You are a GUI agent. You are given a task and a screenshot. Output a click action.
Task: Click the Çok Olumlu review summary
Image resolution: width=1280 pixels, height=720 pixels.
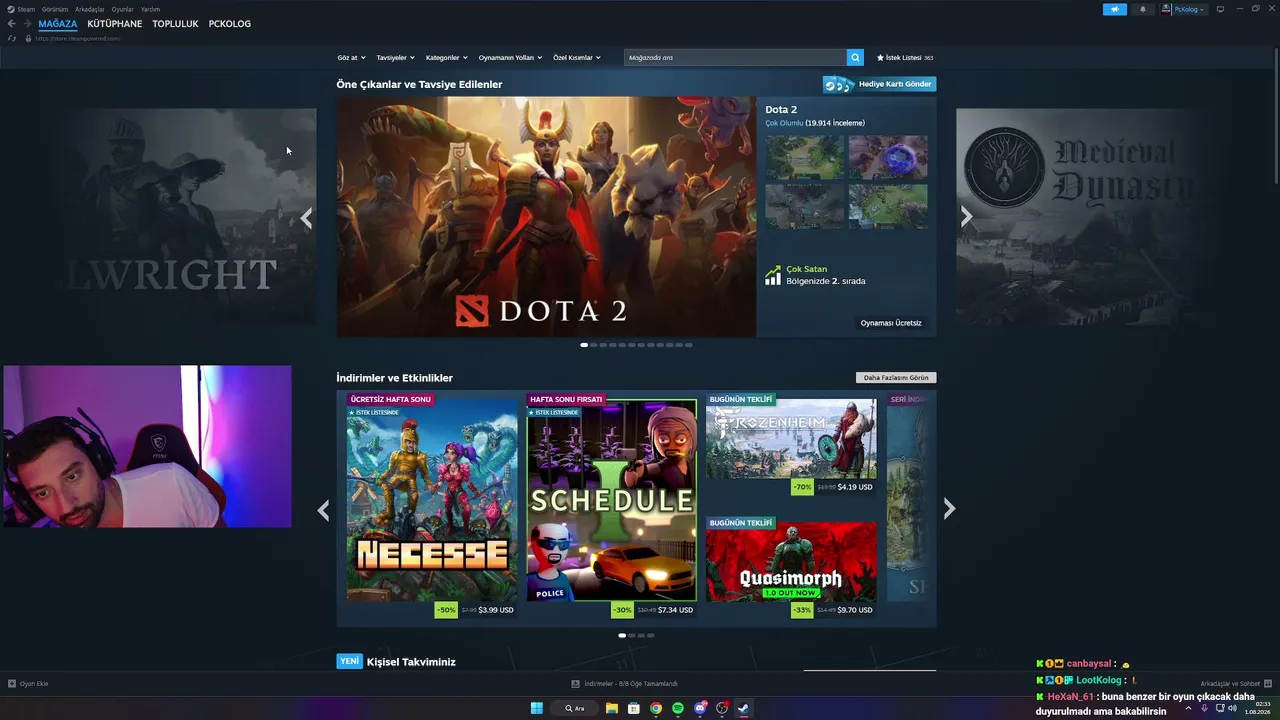(784, 123)
